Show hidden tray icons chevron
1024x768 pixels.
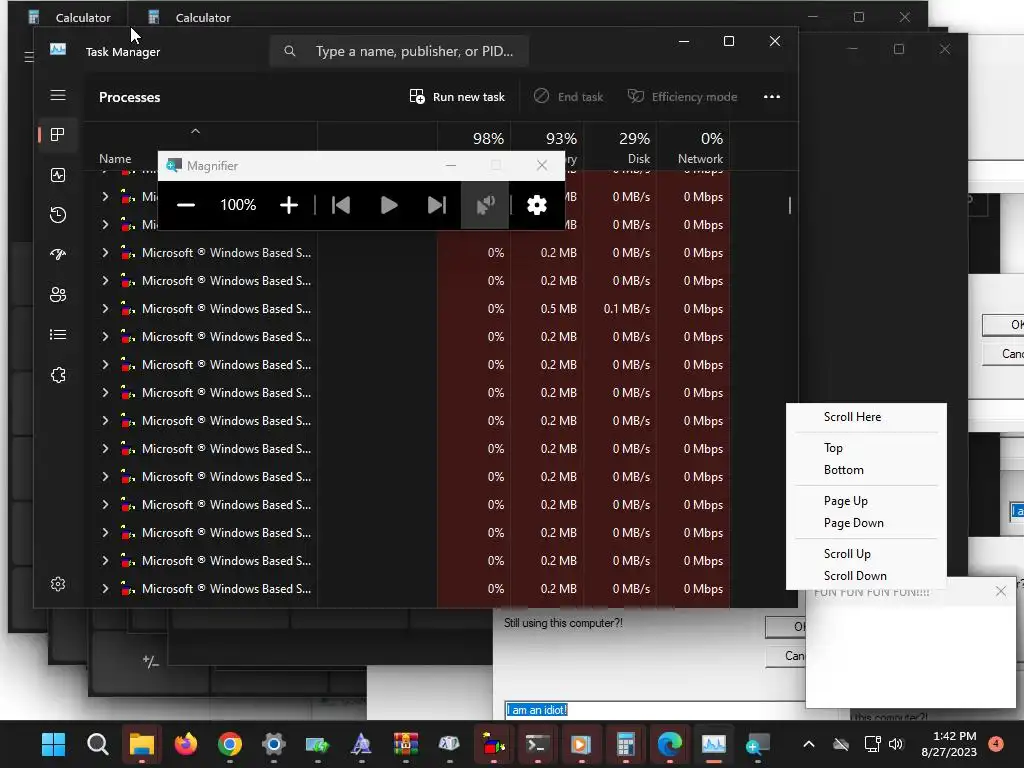click(x=808, y=744)
